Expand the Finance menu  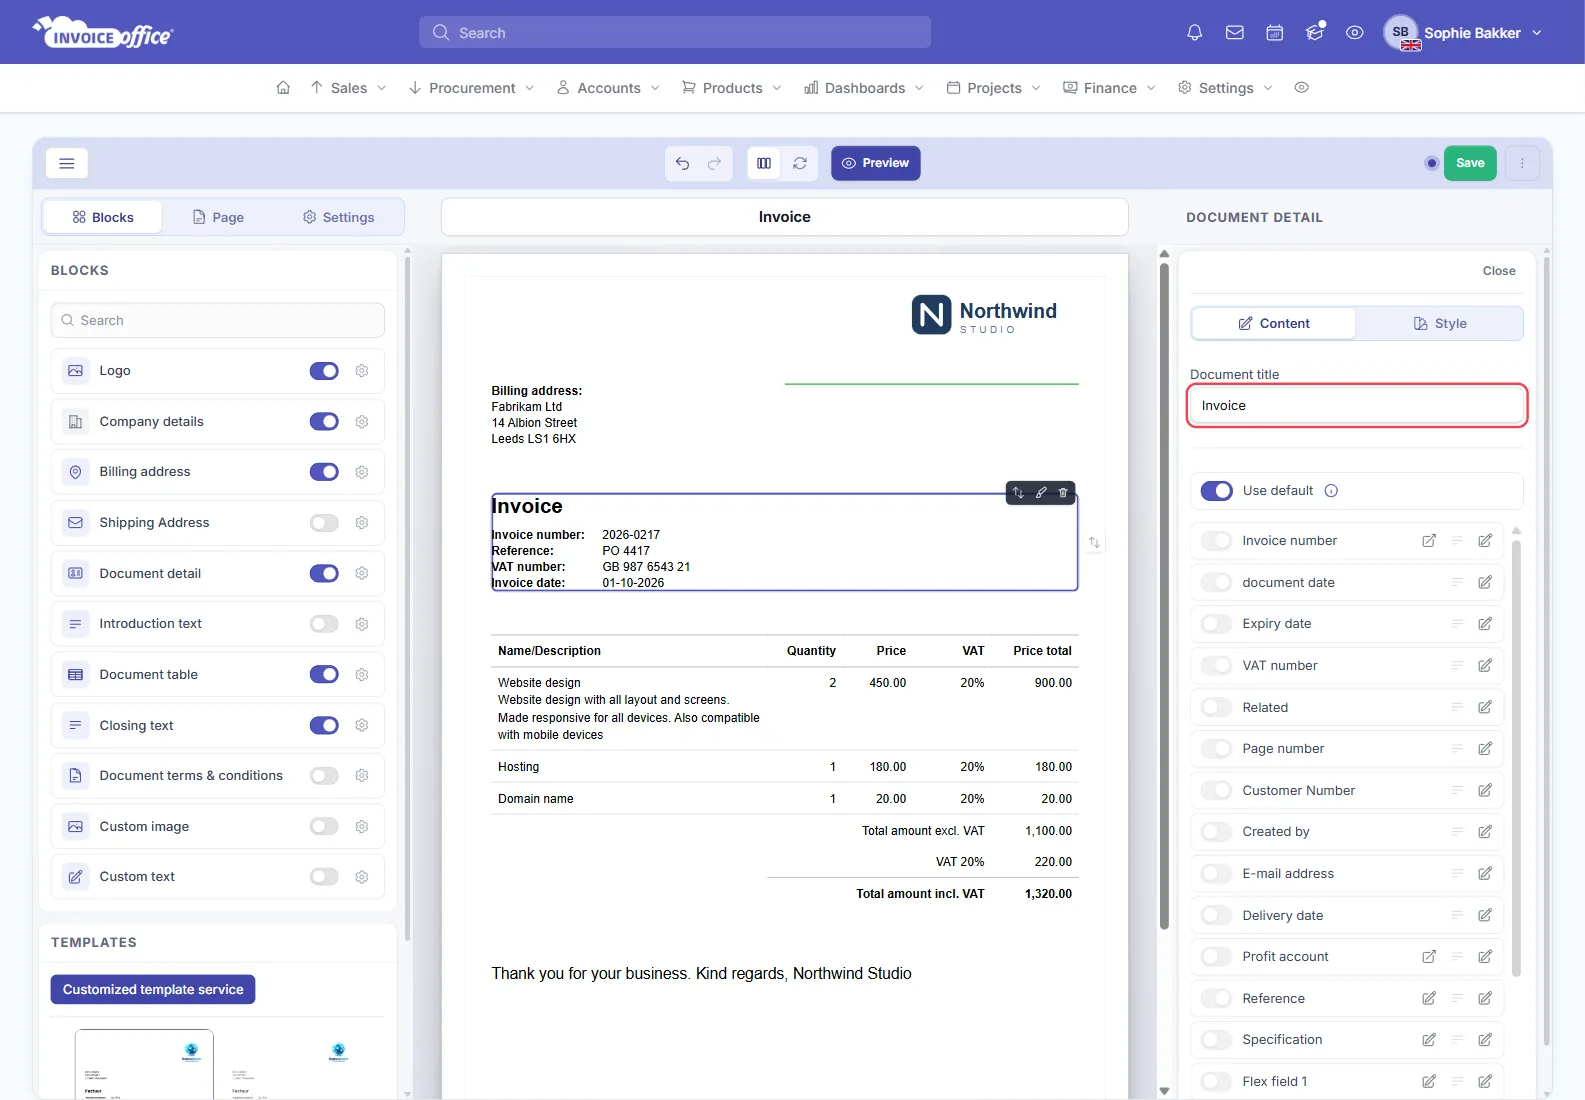tap(1109, 88)
